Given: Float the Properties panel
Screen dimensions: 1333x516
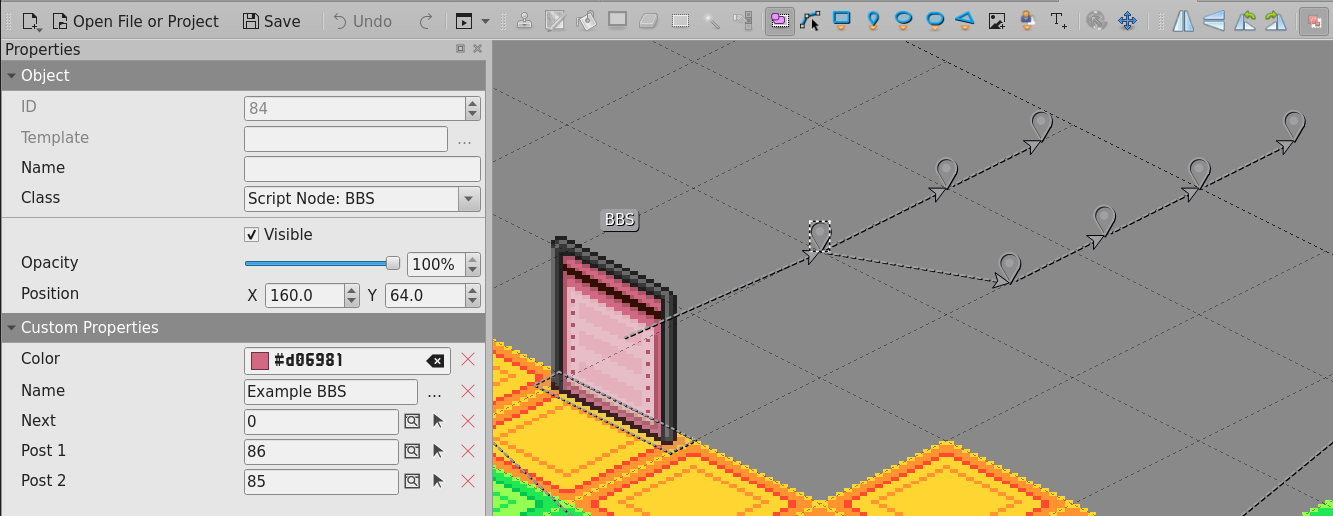Looking at the screenshot, I should coord(460,49).
